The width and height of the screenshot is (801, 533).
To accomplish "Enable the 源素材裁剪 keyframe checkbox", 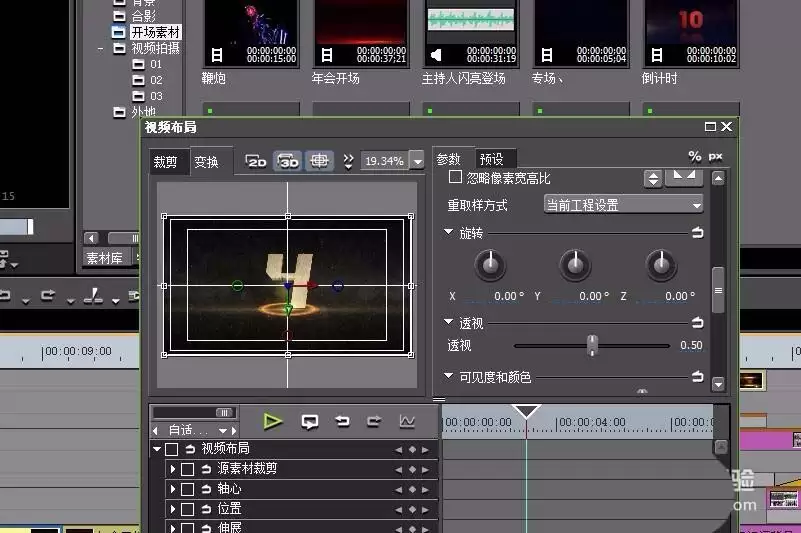I will click(x=187, y=469).
